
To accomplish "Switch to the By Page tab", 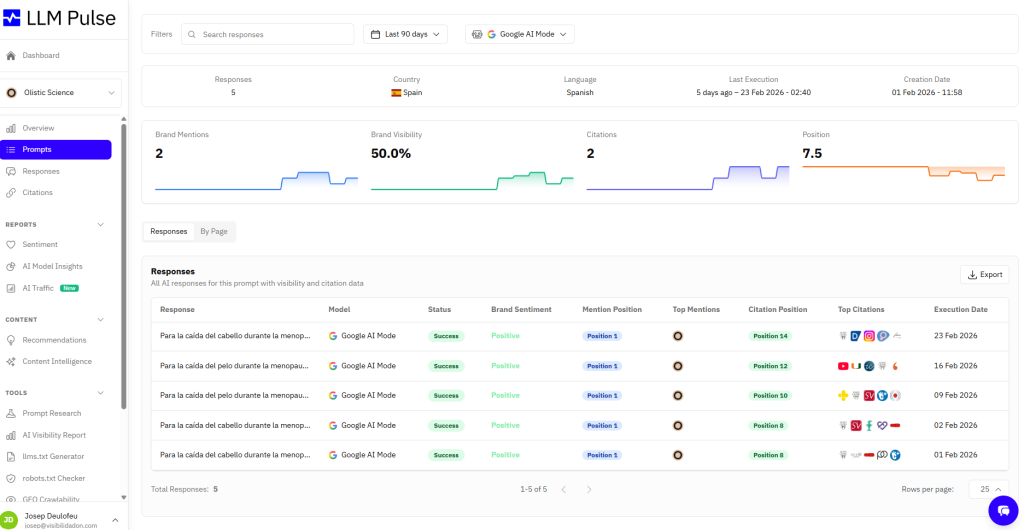I will [213, 231].
